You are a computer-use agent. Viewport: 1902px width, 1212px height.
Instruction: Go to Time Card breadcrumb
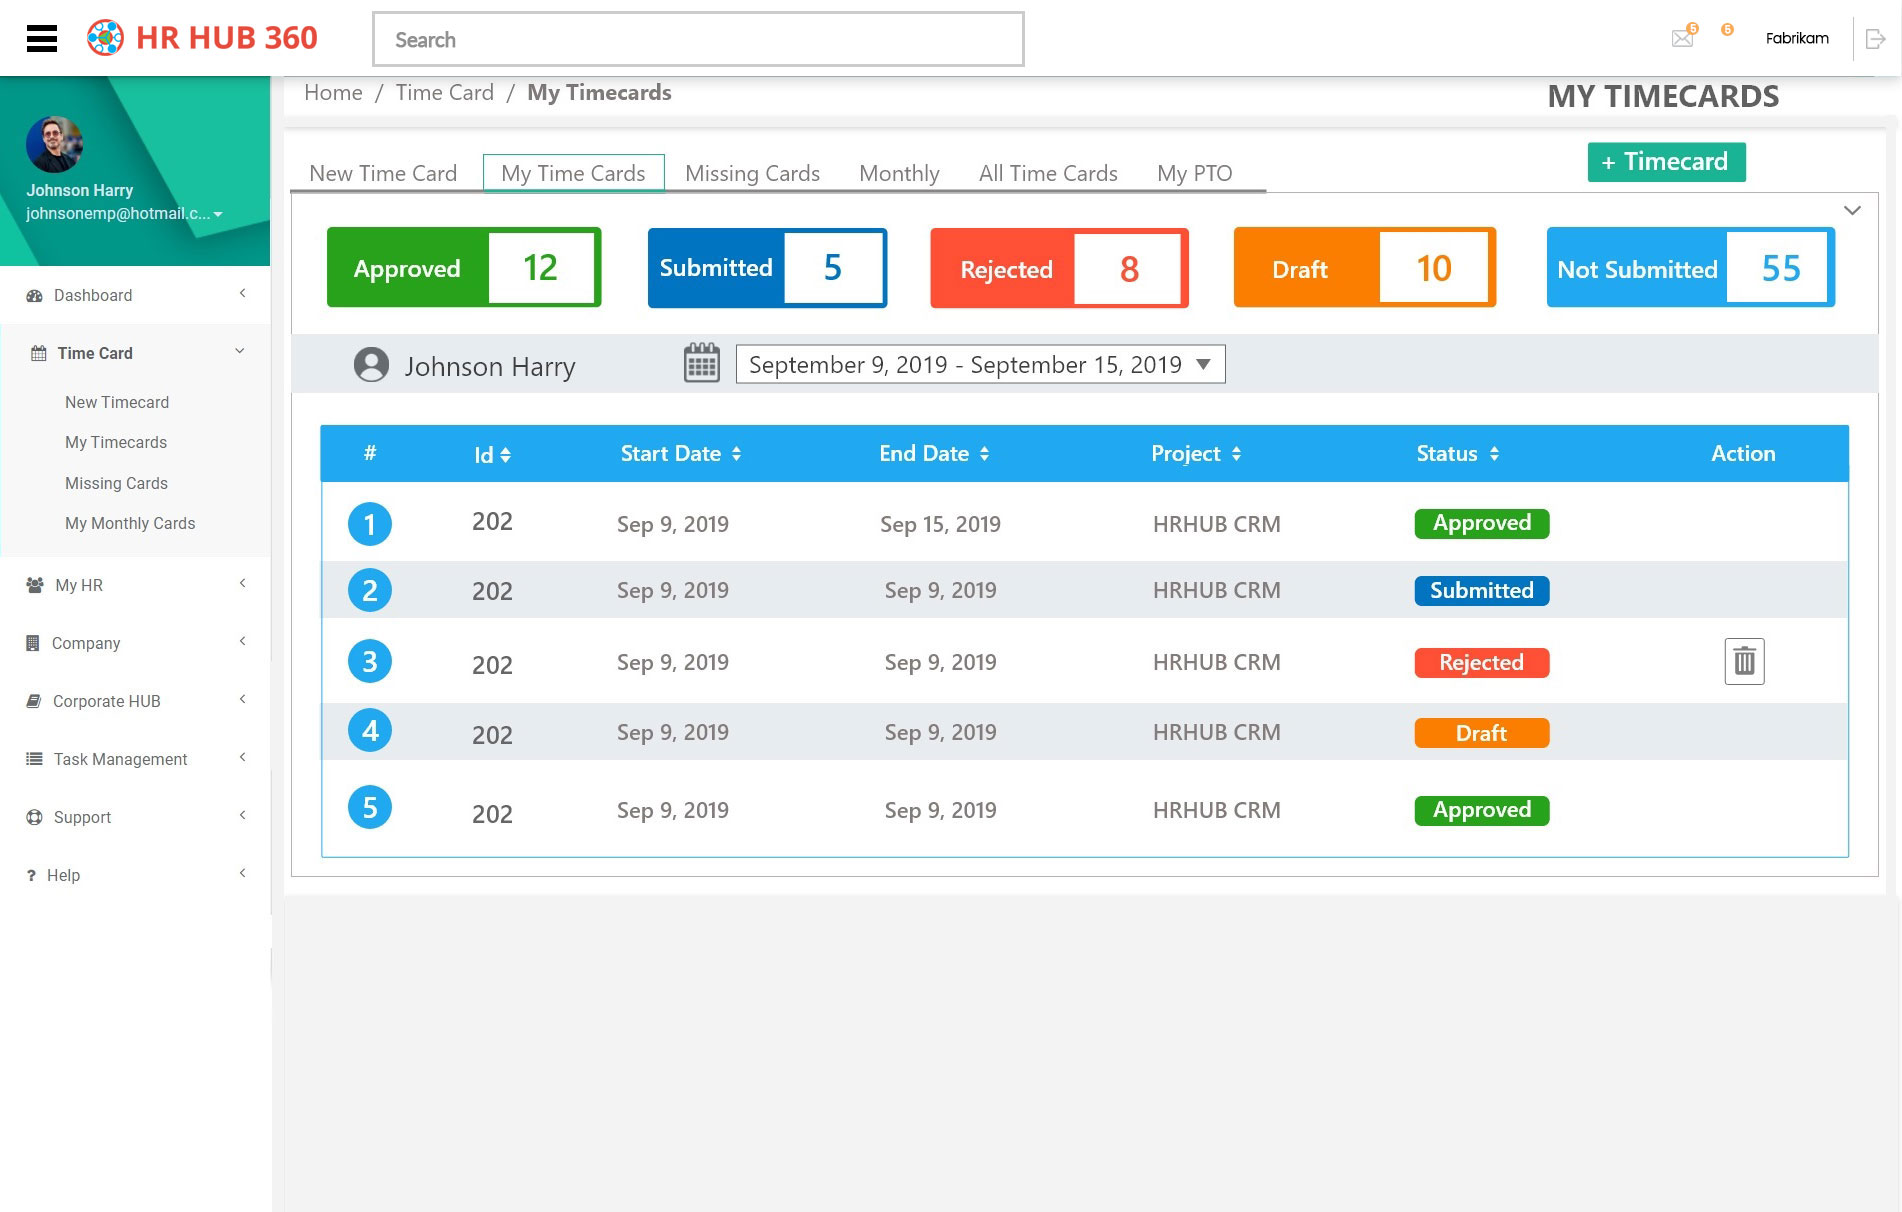[x=444, y=93]
